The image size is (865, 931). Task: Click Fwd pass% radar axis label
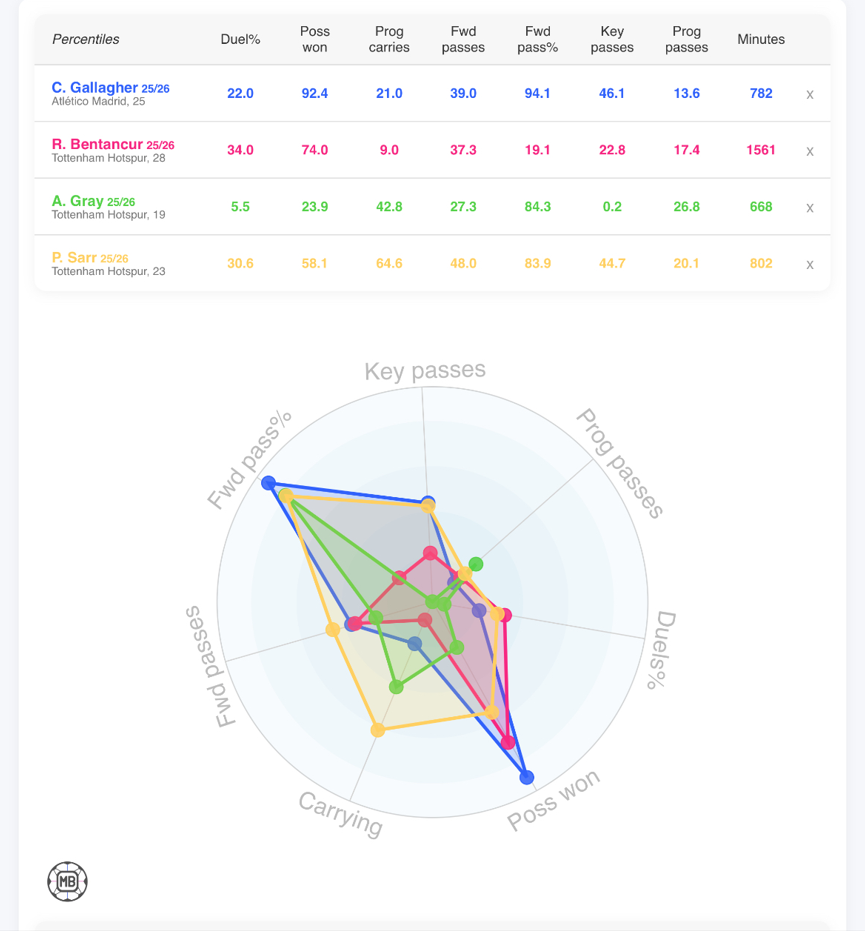pyautogui.click(x=250, y=459)
